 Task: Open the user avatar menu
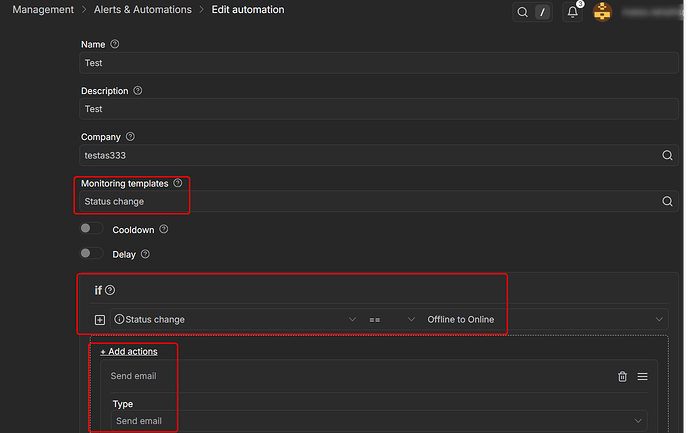pos(602,12)
